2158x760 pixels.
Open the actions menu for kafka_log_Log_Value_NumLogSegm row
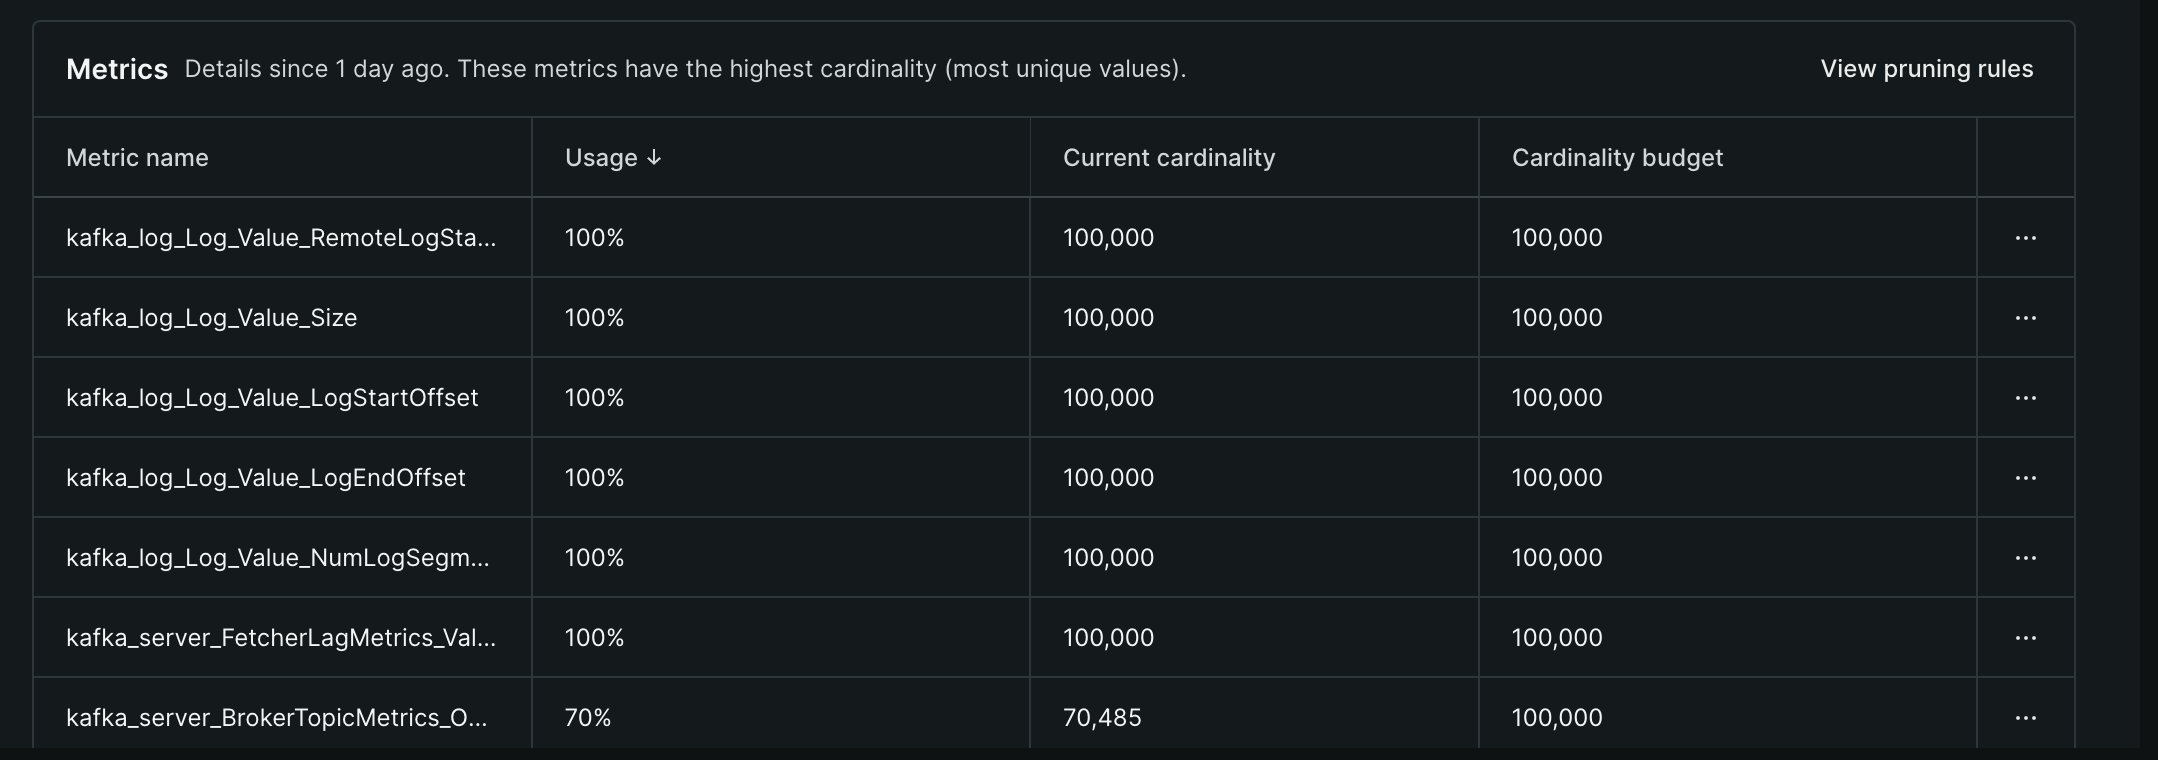click(x=2027, y=557)
